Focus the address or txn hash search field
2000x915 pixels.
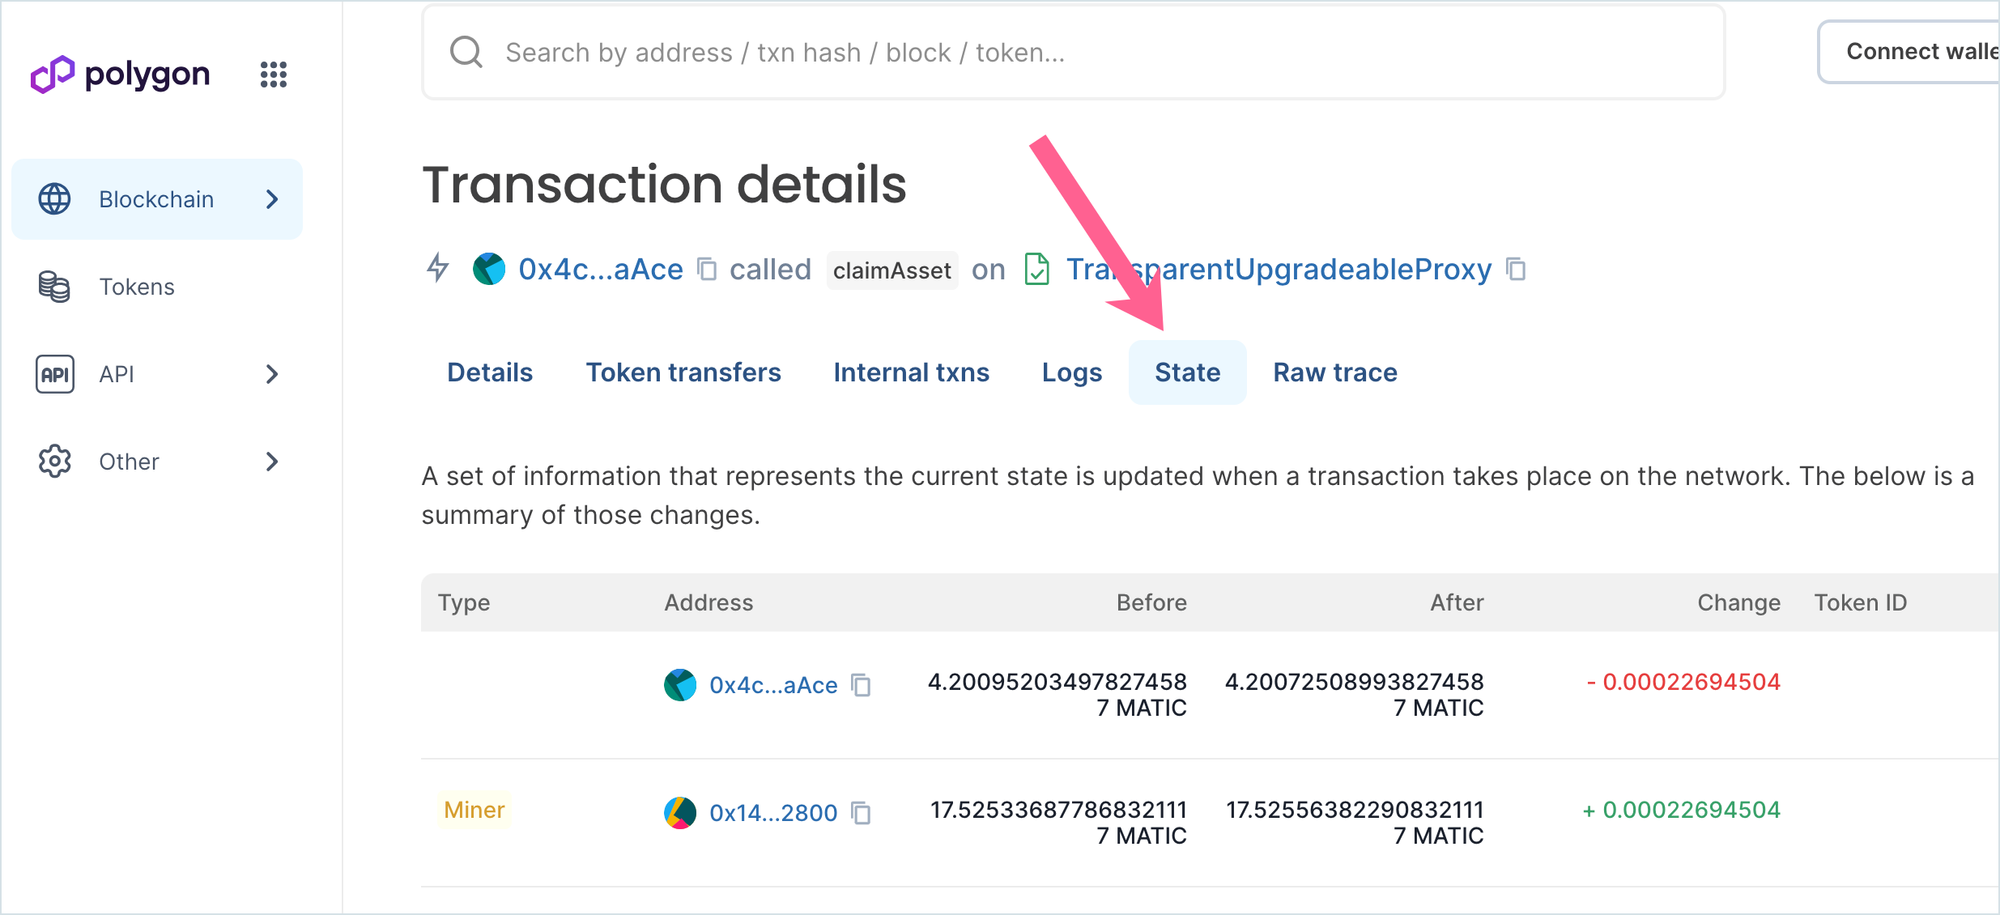click(1073, 52)
